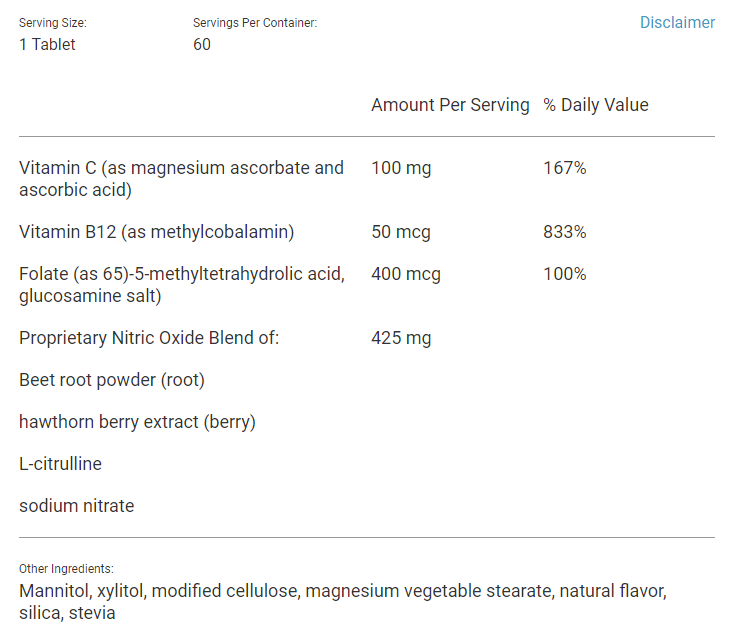Click the 100 mg Vitamin C amount
This screenshot has height=643, width=732.
401,168
